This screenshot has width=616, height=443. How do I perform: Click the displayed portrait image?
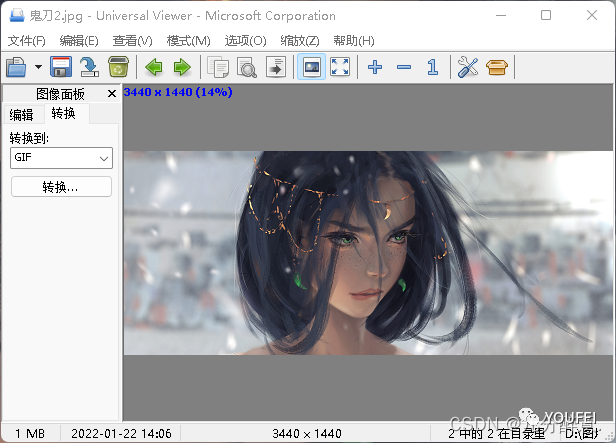coord(368,253)
